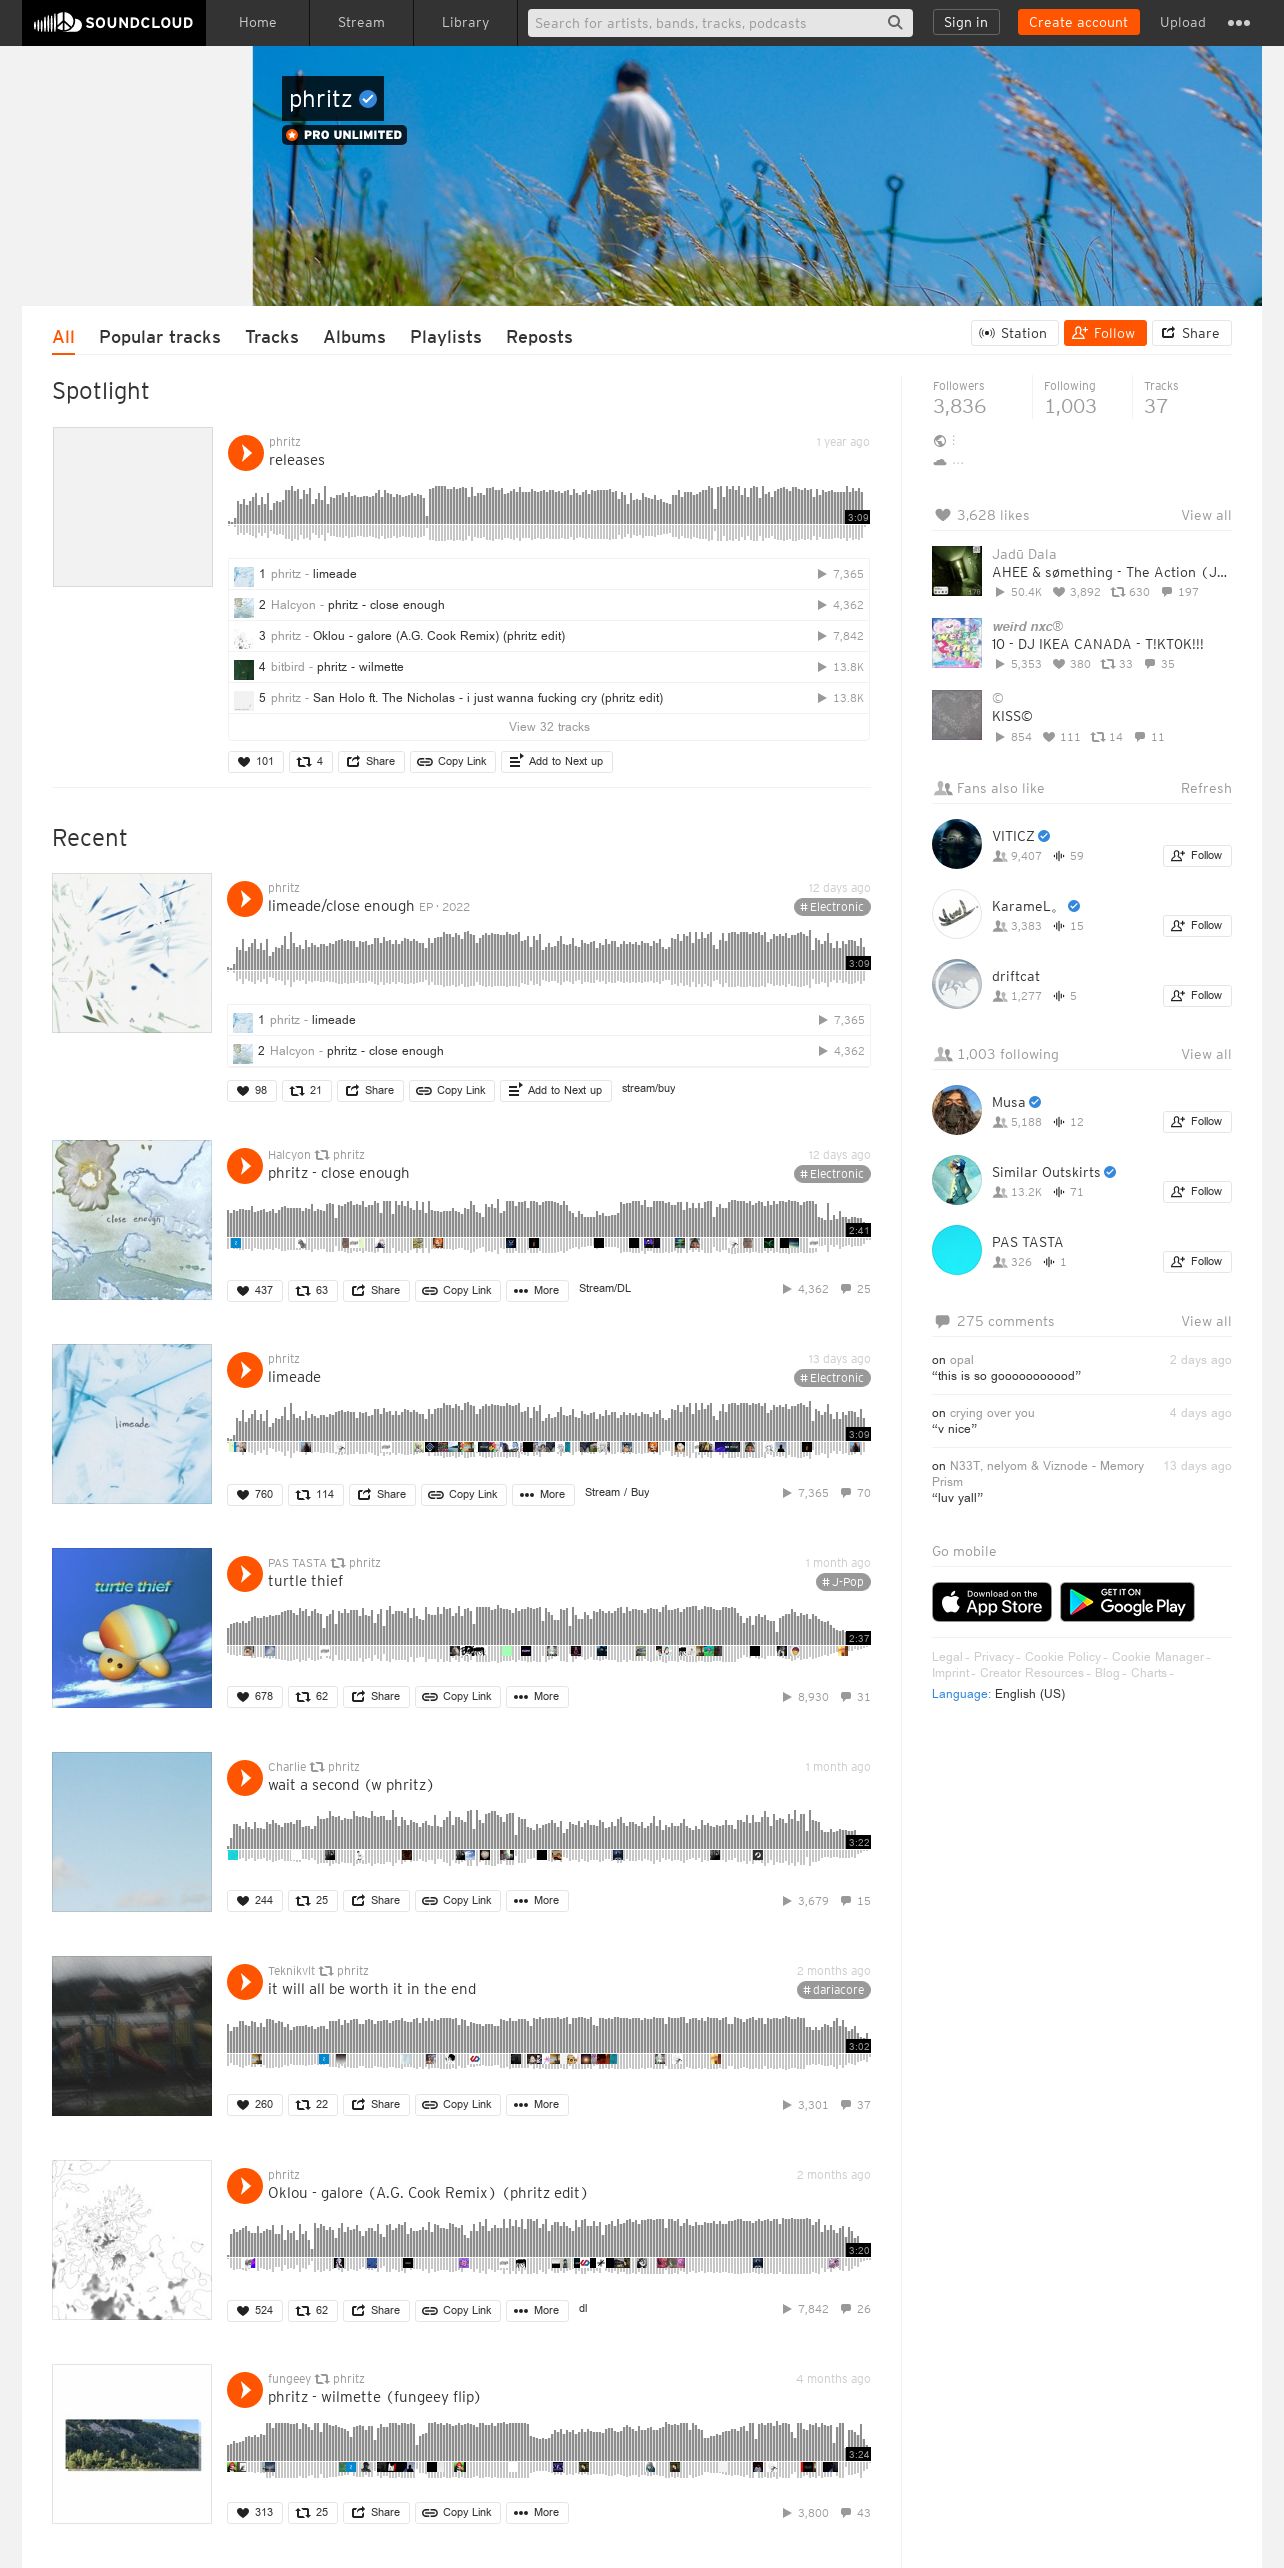Play the 'turtle thief' track
Screen dimensions: 1284x2568
(245, 1574)
